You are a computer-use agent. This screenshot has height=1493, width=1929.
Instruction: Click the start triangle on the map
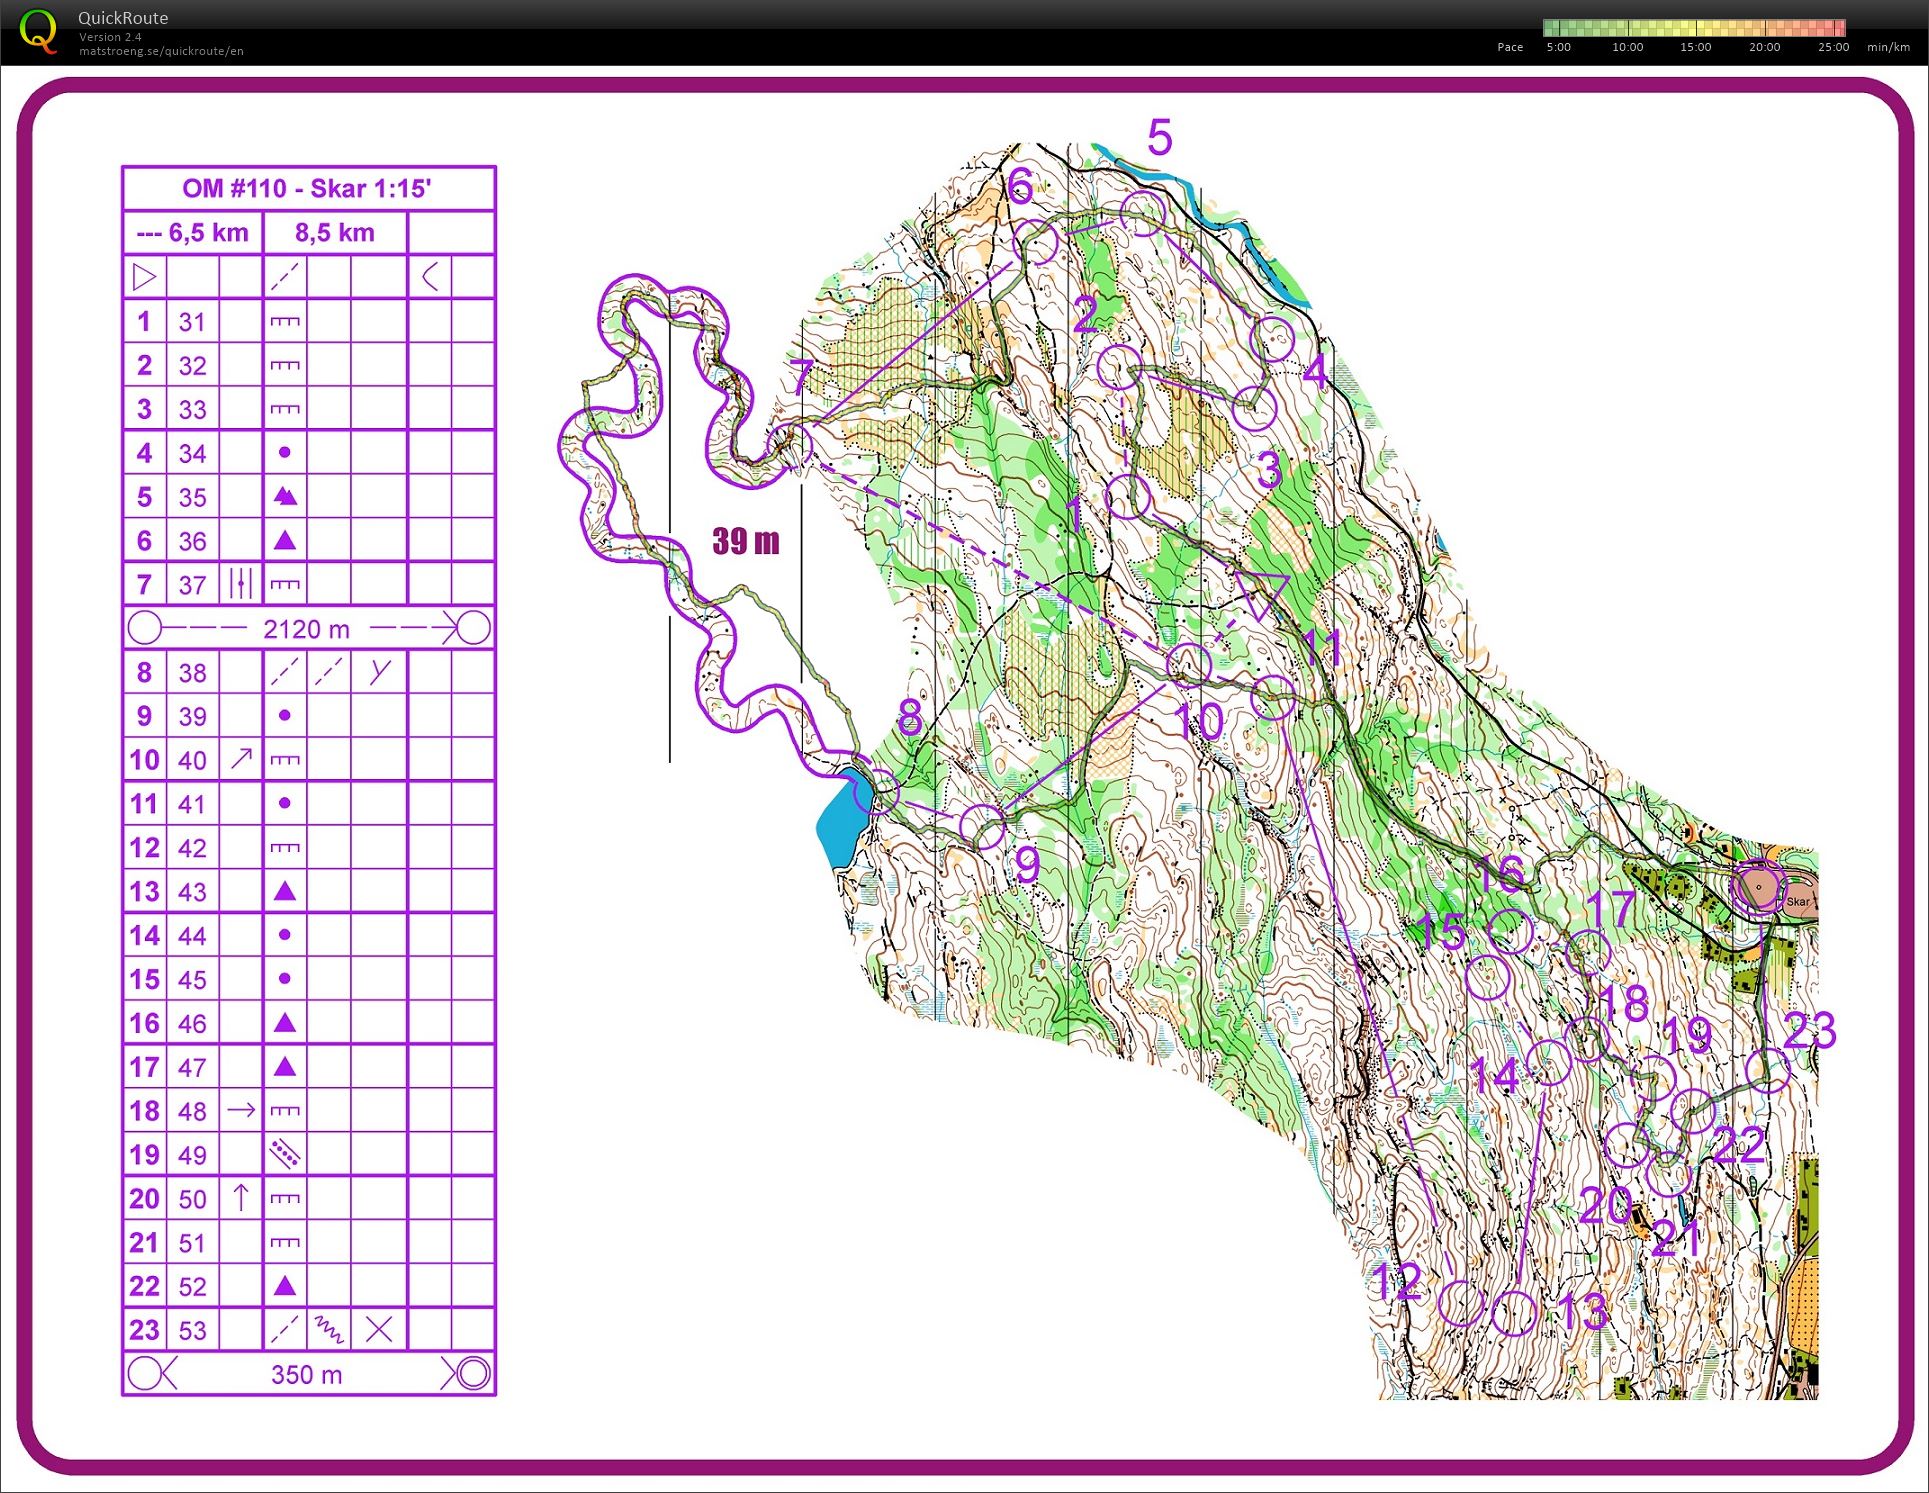click(x=1260, y=592)
